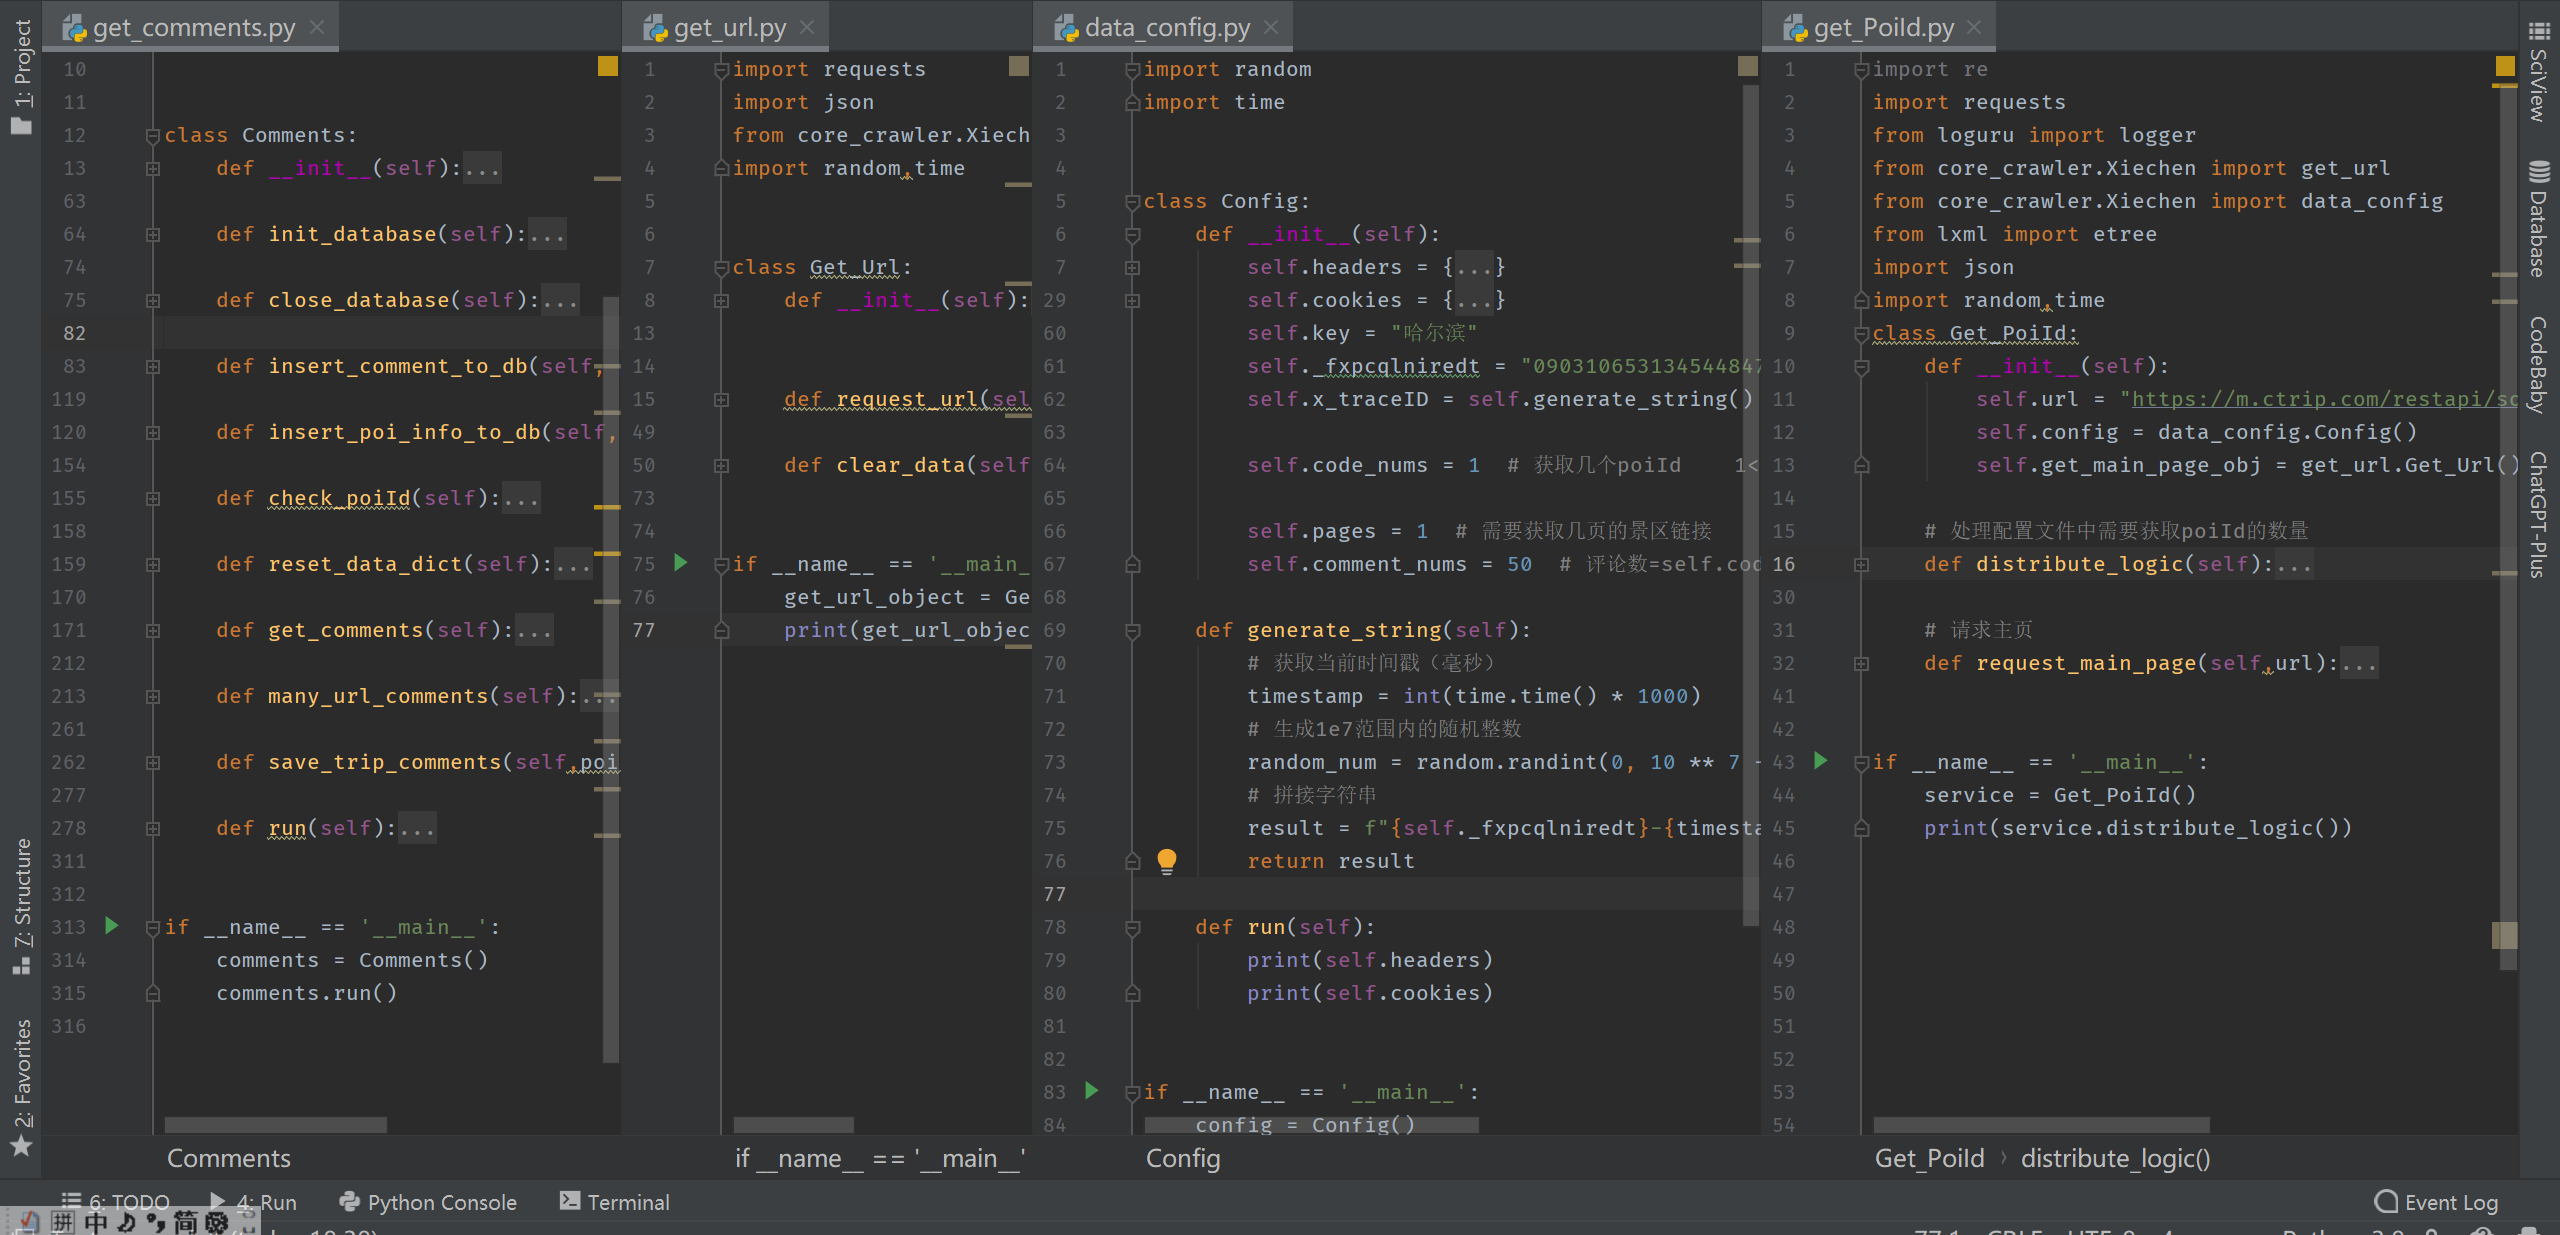Collapse class Config fold
The height and width of the screenshot is (1235, 2560).
[x=1132, y=201]
